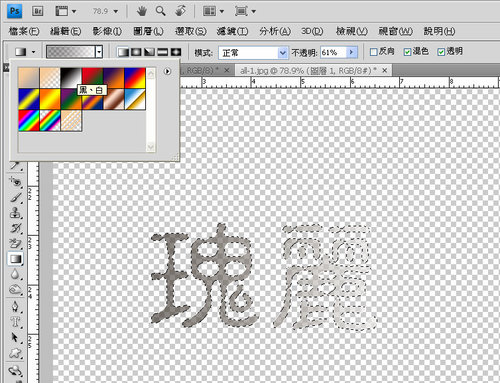500x383 pixels.
Task: Launch Adobe Bridge with Br icon
Action: coord(37,11)
